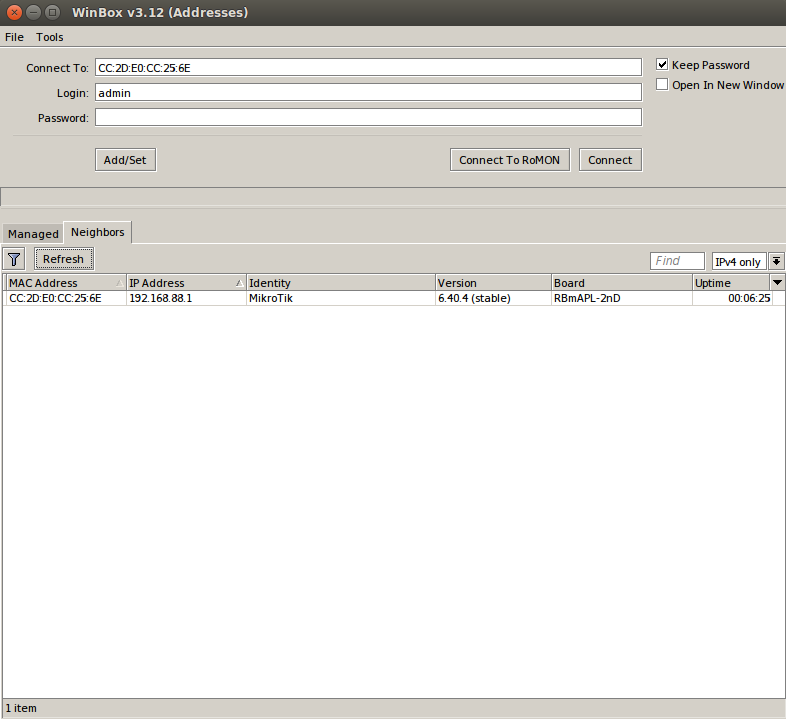Expand the IPv4 only dropdown arrow

[x=776, y=261]
